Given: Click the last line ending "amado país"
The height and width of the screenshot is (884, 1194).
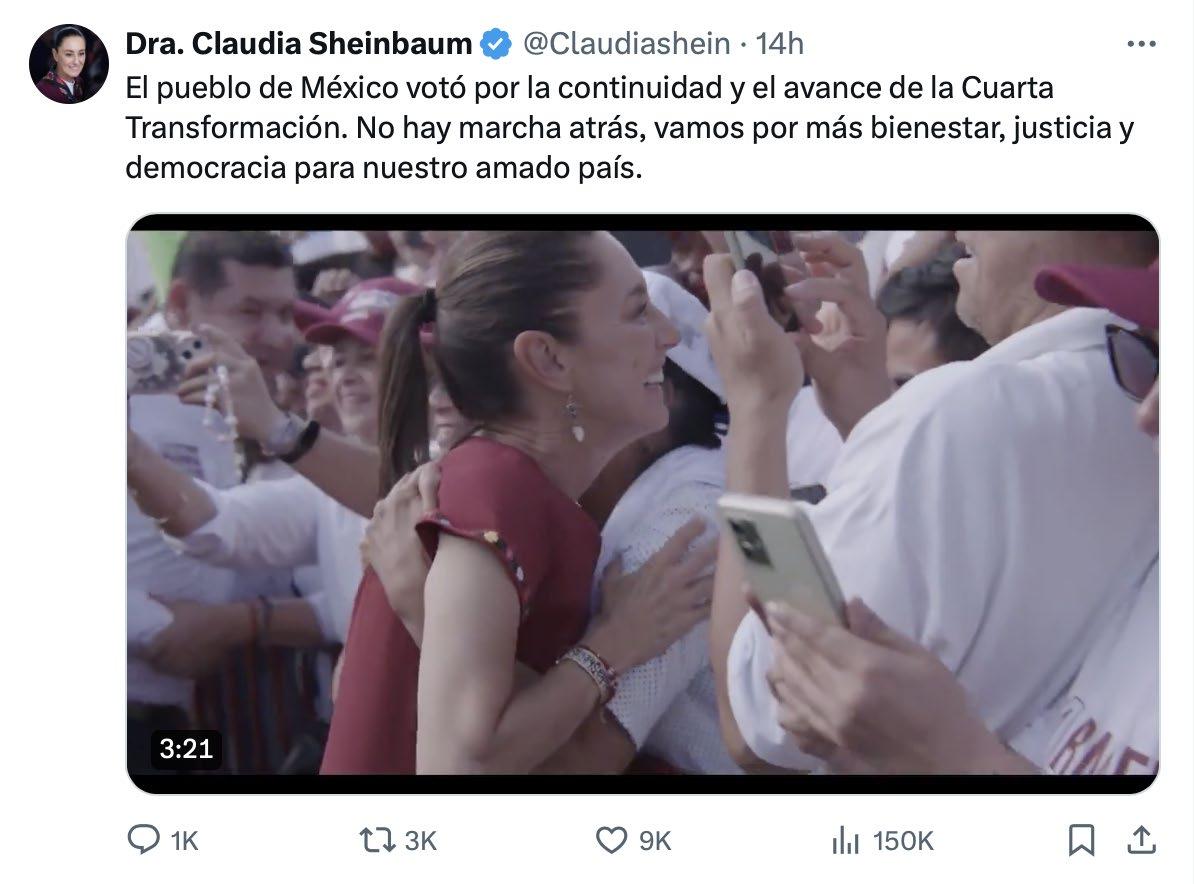Looking at the screenshot, I should click(384, 168).
